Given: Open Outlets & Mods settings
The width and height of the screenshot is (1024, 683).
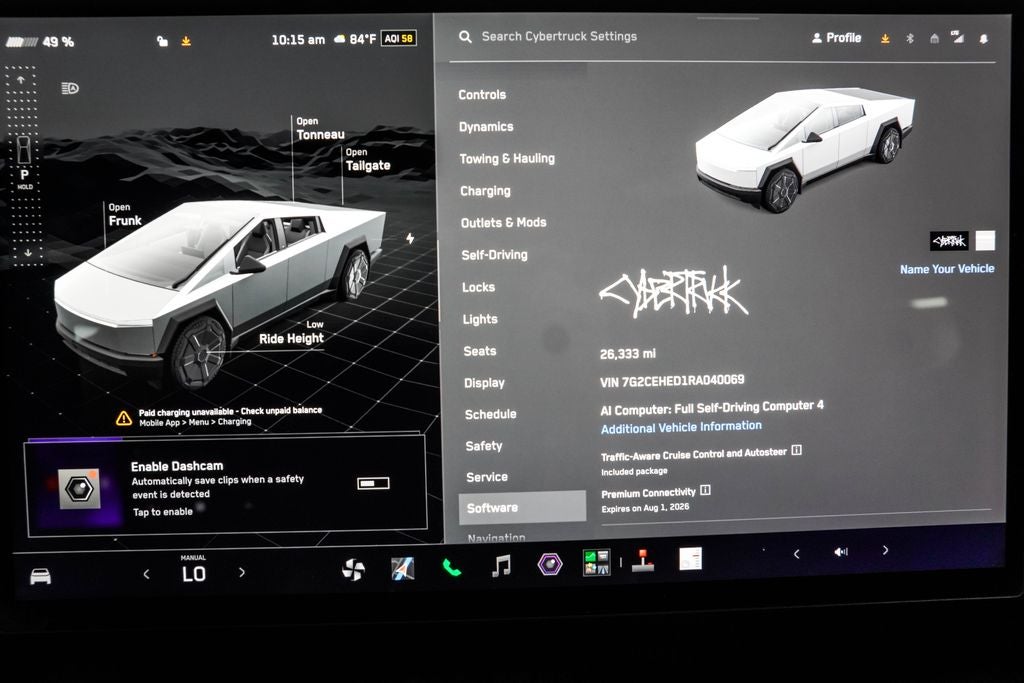Looking at the screenshot, I should click(504, 223).
